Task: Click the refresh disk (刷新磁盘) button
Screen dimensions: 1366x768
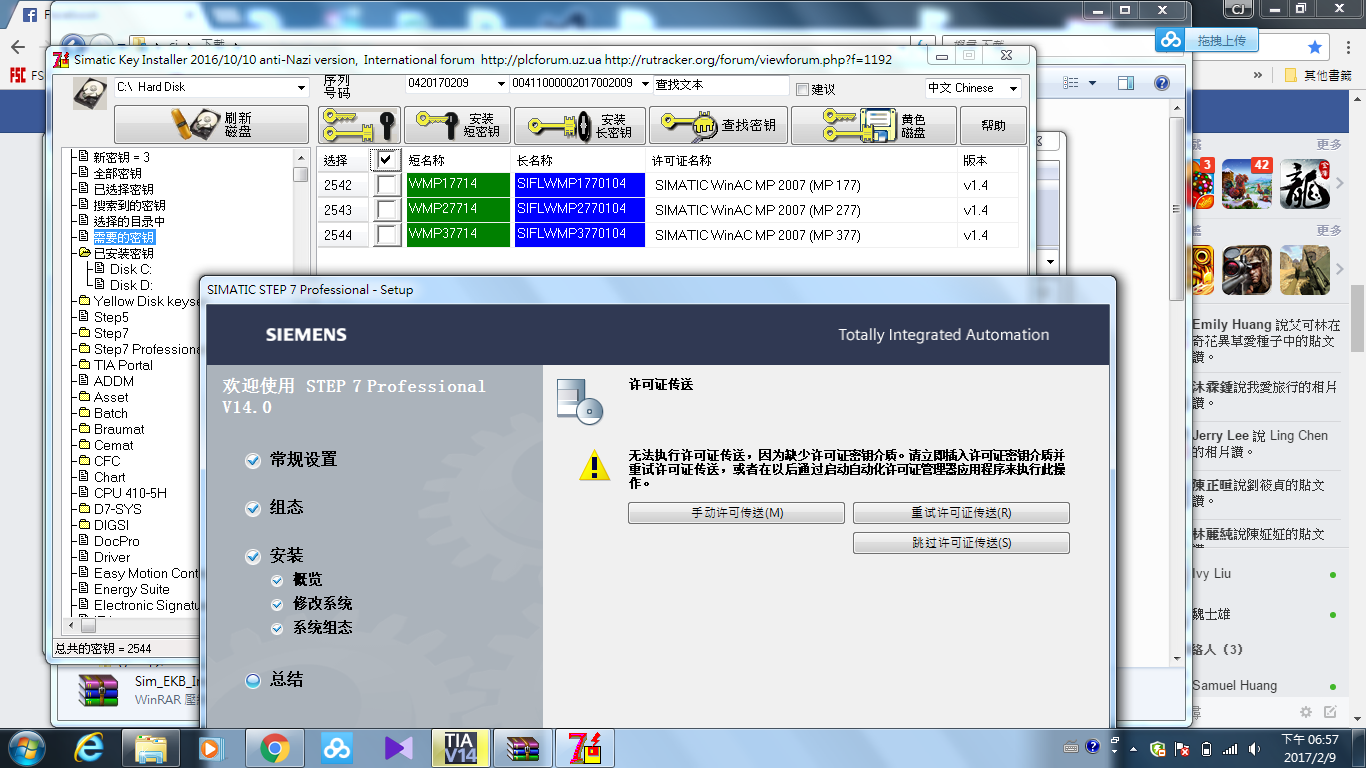Action: tap(211, 125)
